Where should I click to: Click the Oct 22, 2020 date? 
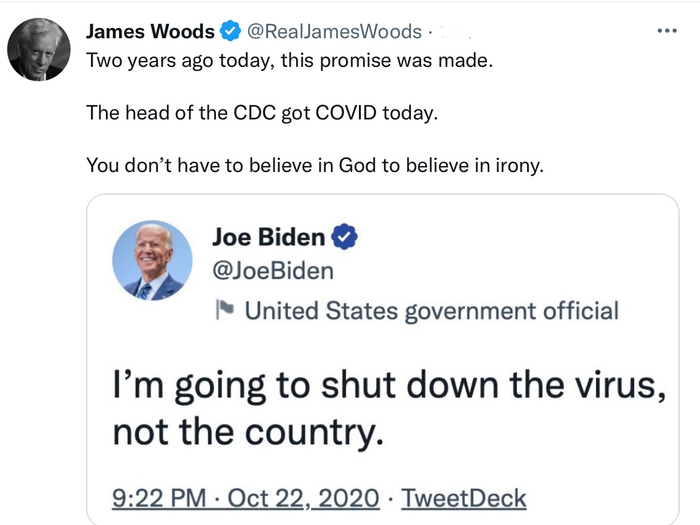click(306, 497)
